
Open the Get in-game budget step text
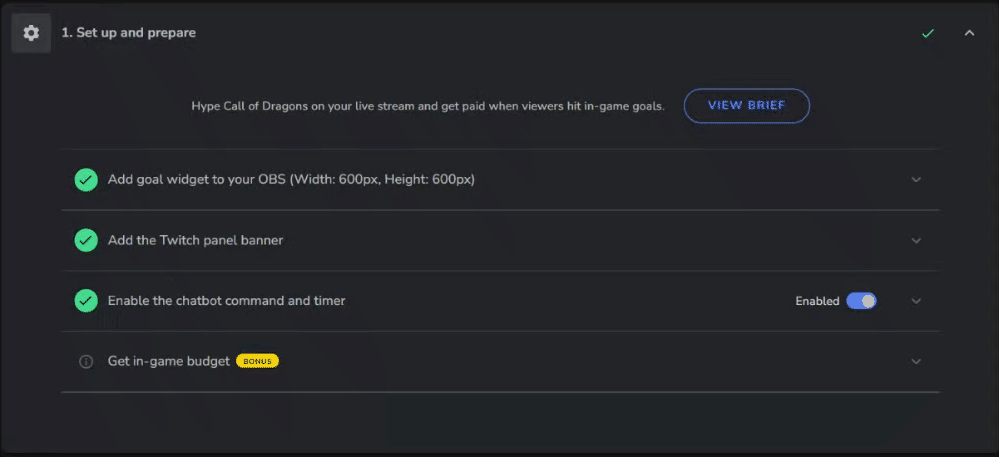pyautogui.click(x=169, y=361)
